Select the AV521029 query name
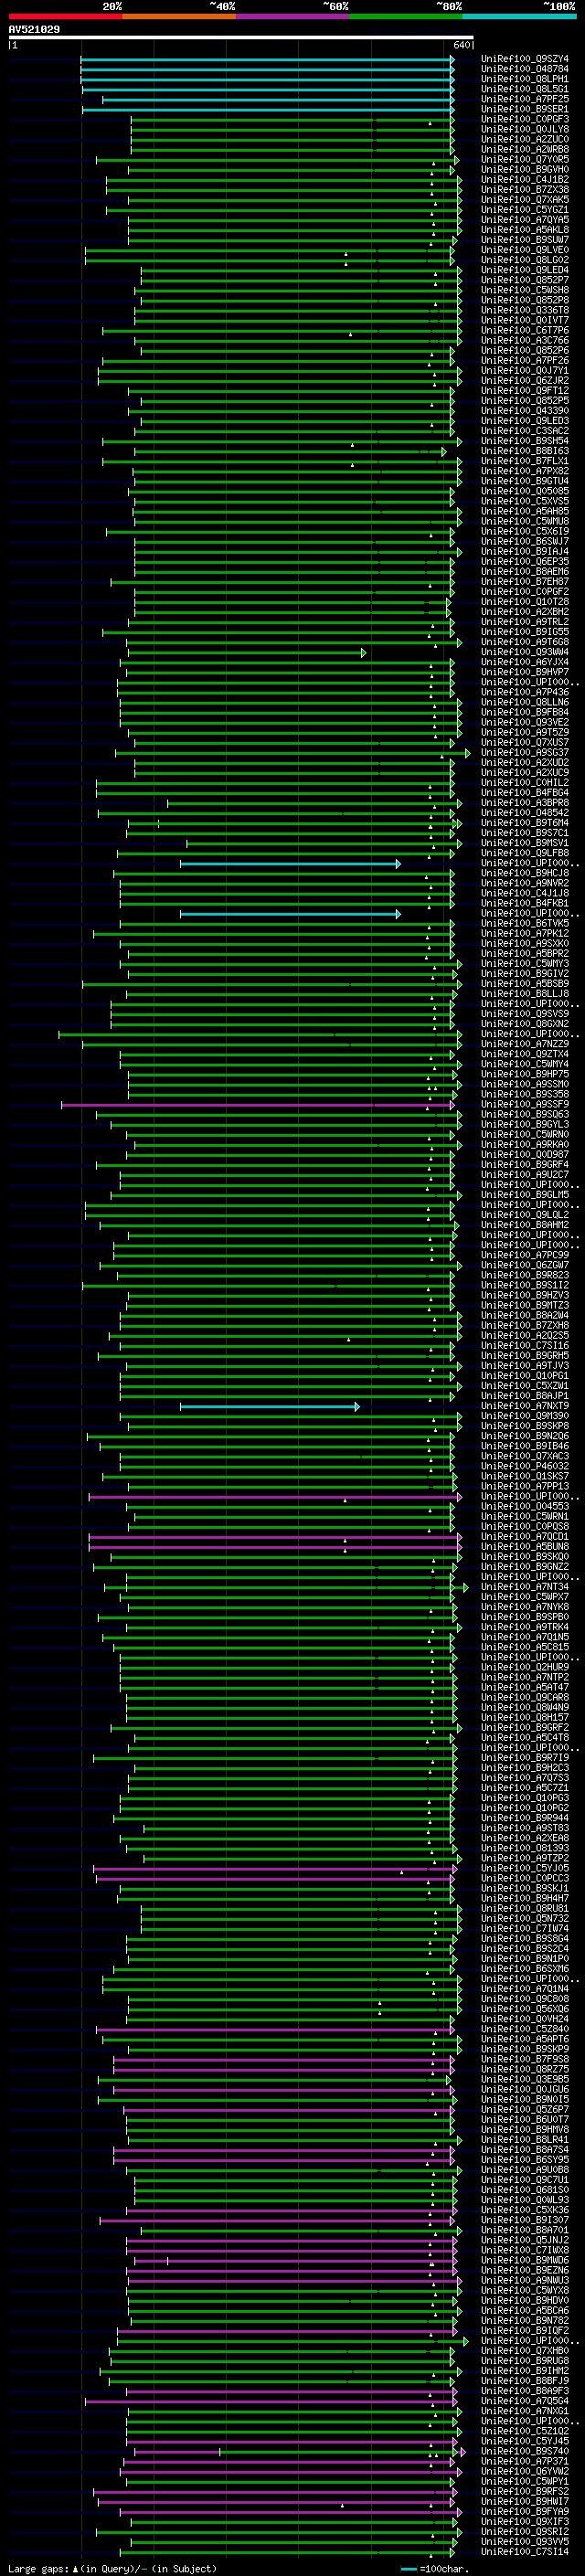 pyautogui.click(x=34, y=30)
